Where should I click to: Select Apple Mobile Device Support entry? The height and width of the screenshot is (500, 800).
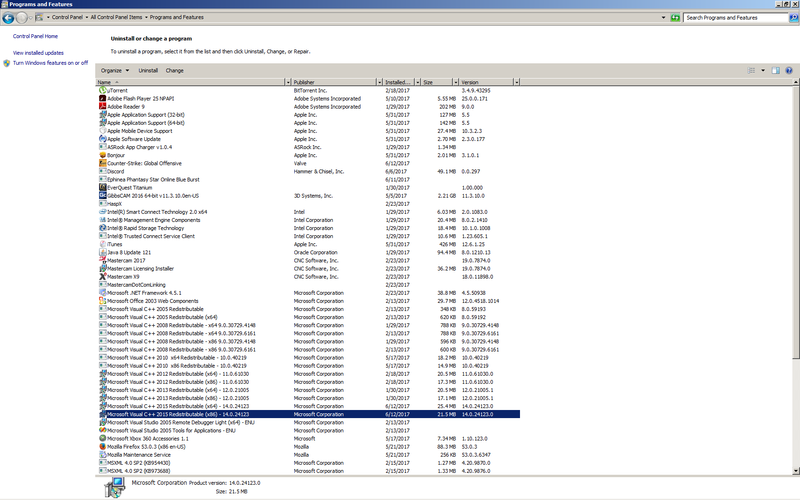[x=309, y=131]
